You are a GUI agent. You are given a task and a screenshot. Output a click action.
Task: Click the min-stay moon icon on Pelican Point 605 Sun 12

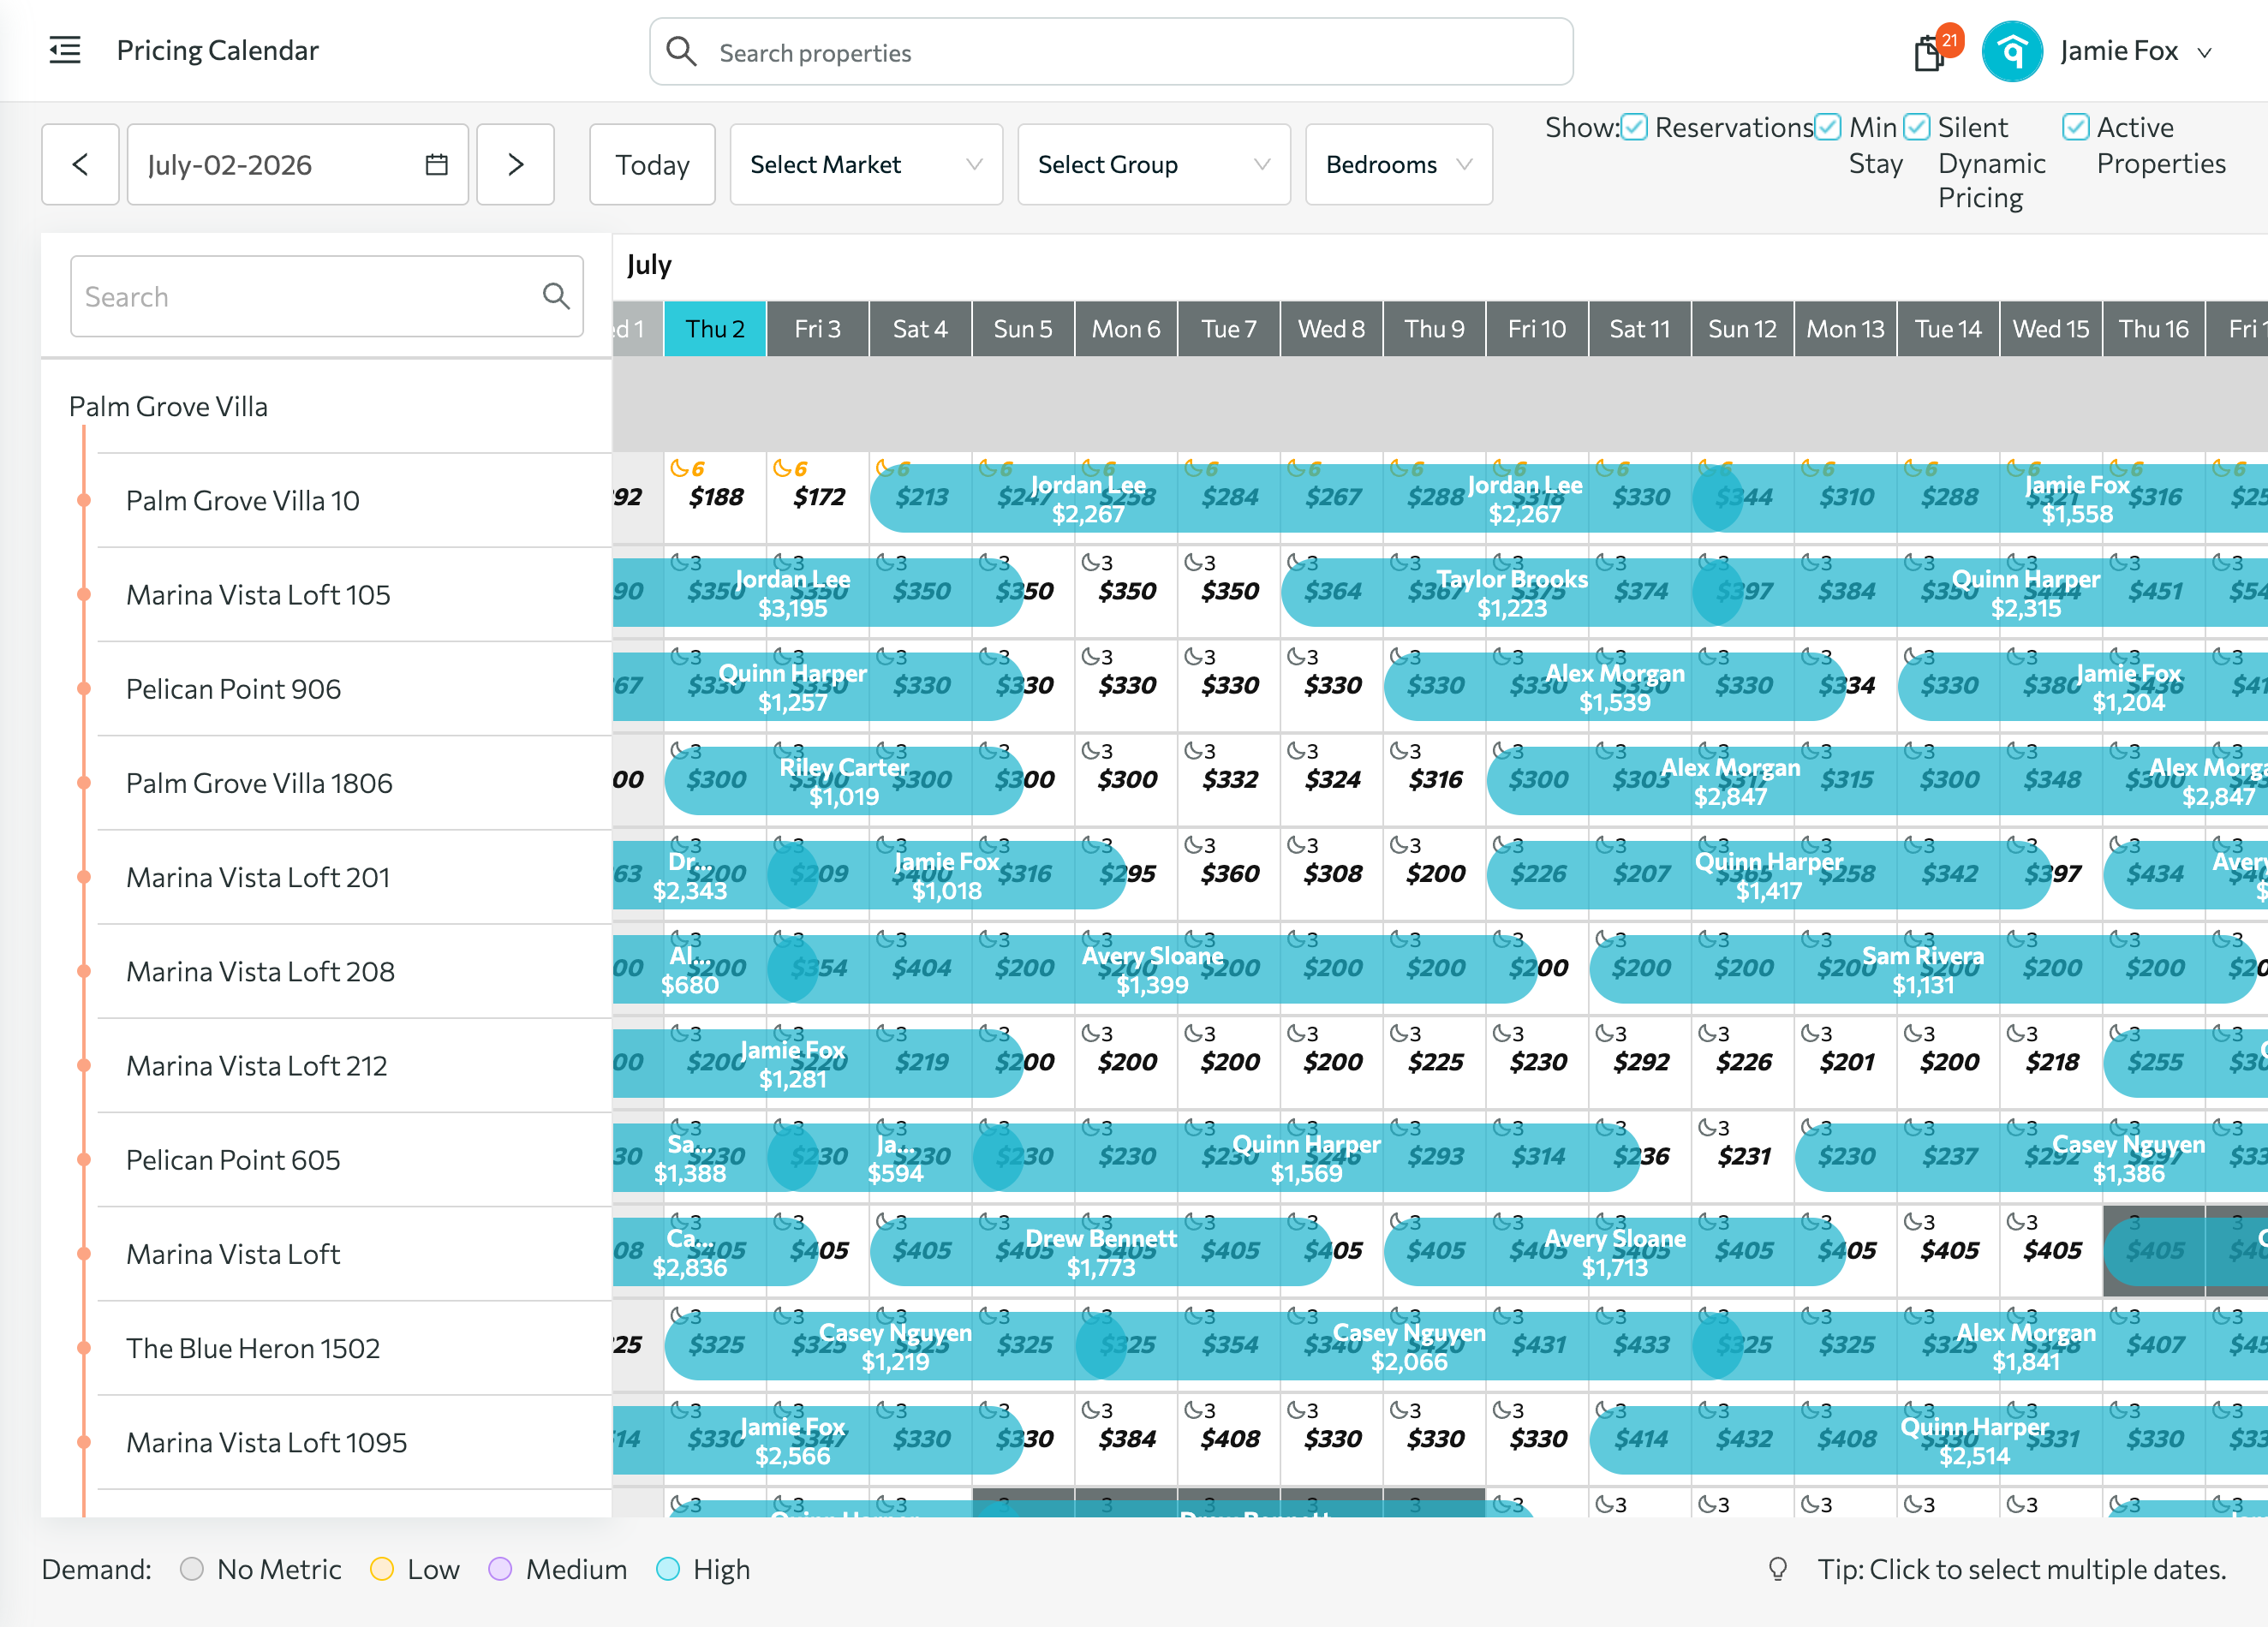(x=1709, y=1127)
